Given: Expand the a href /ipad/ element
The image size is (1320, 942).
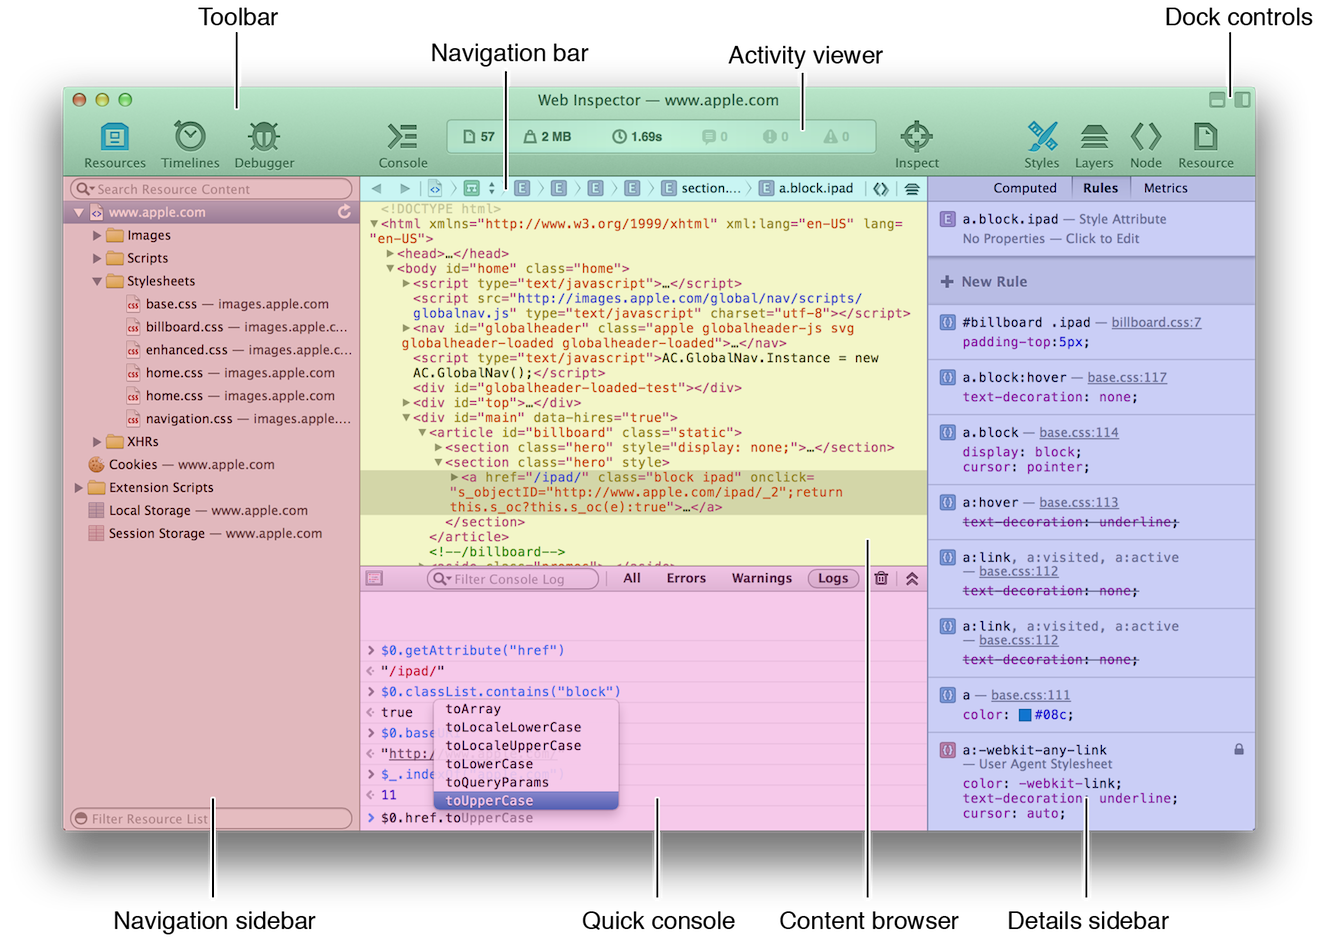Looking at the screenshot, I should point(455,477).
